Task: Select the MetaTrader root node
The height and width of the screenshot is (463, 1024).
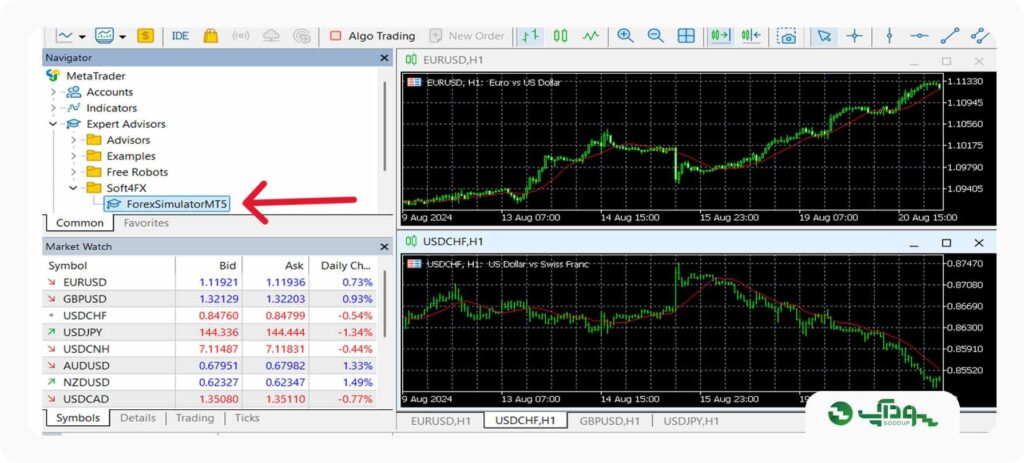Action: [x=95, y=76]
